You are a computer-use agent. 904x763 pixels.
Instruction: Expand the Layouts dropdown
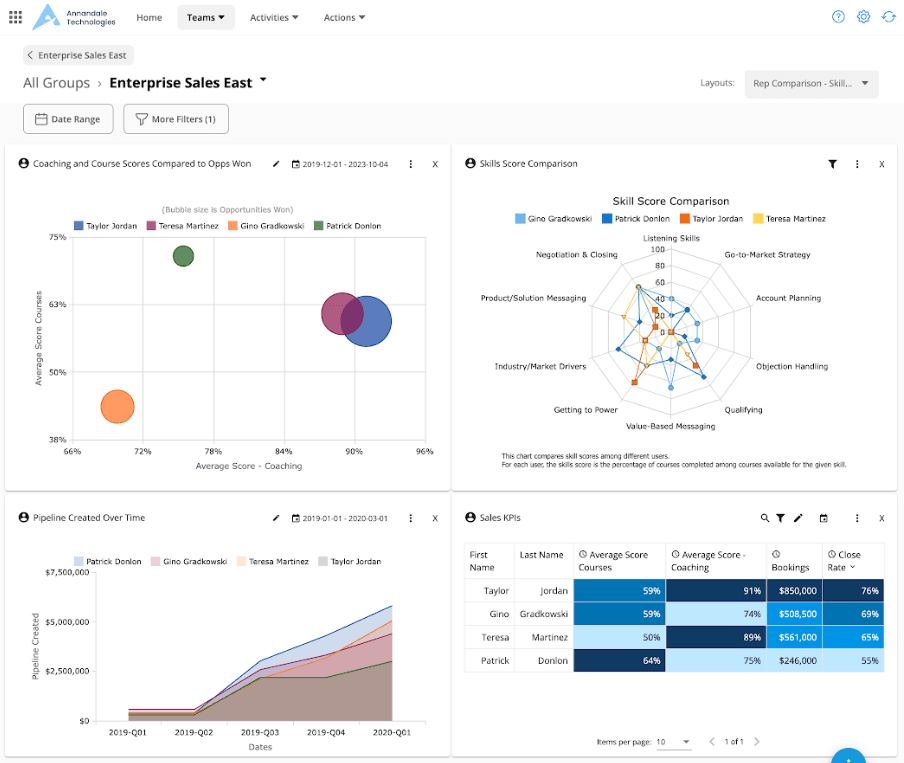click(811, 84)
